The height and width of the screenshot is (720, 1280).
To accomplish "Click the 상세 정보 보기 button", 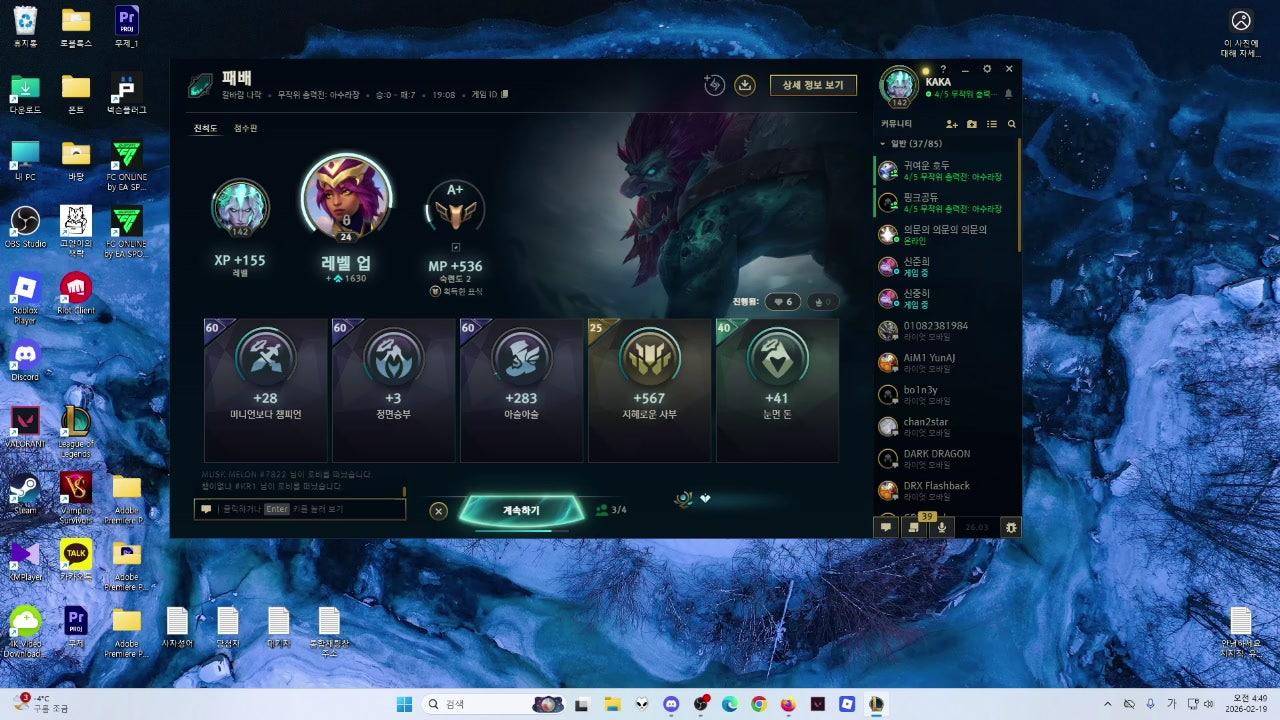I will pos(814,86).
